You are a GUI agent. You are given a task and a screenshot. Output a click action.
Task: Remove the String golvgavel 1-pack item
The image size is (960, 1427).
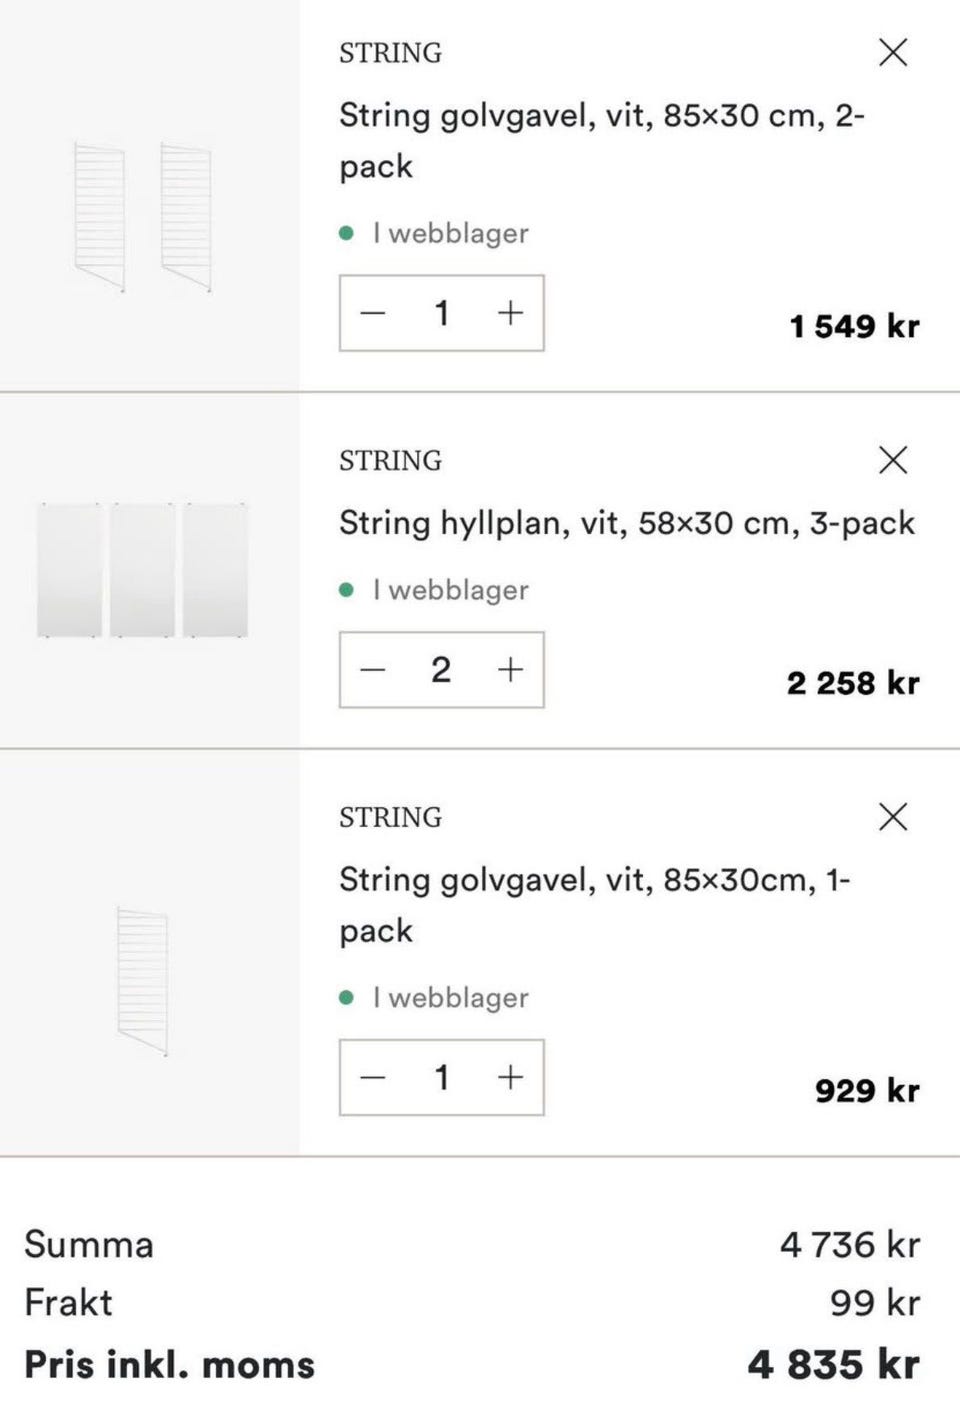point(893,817)
